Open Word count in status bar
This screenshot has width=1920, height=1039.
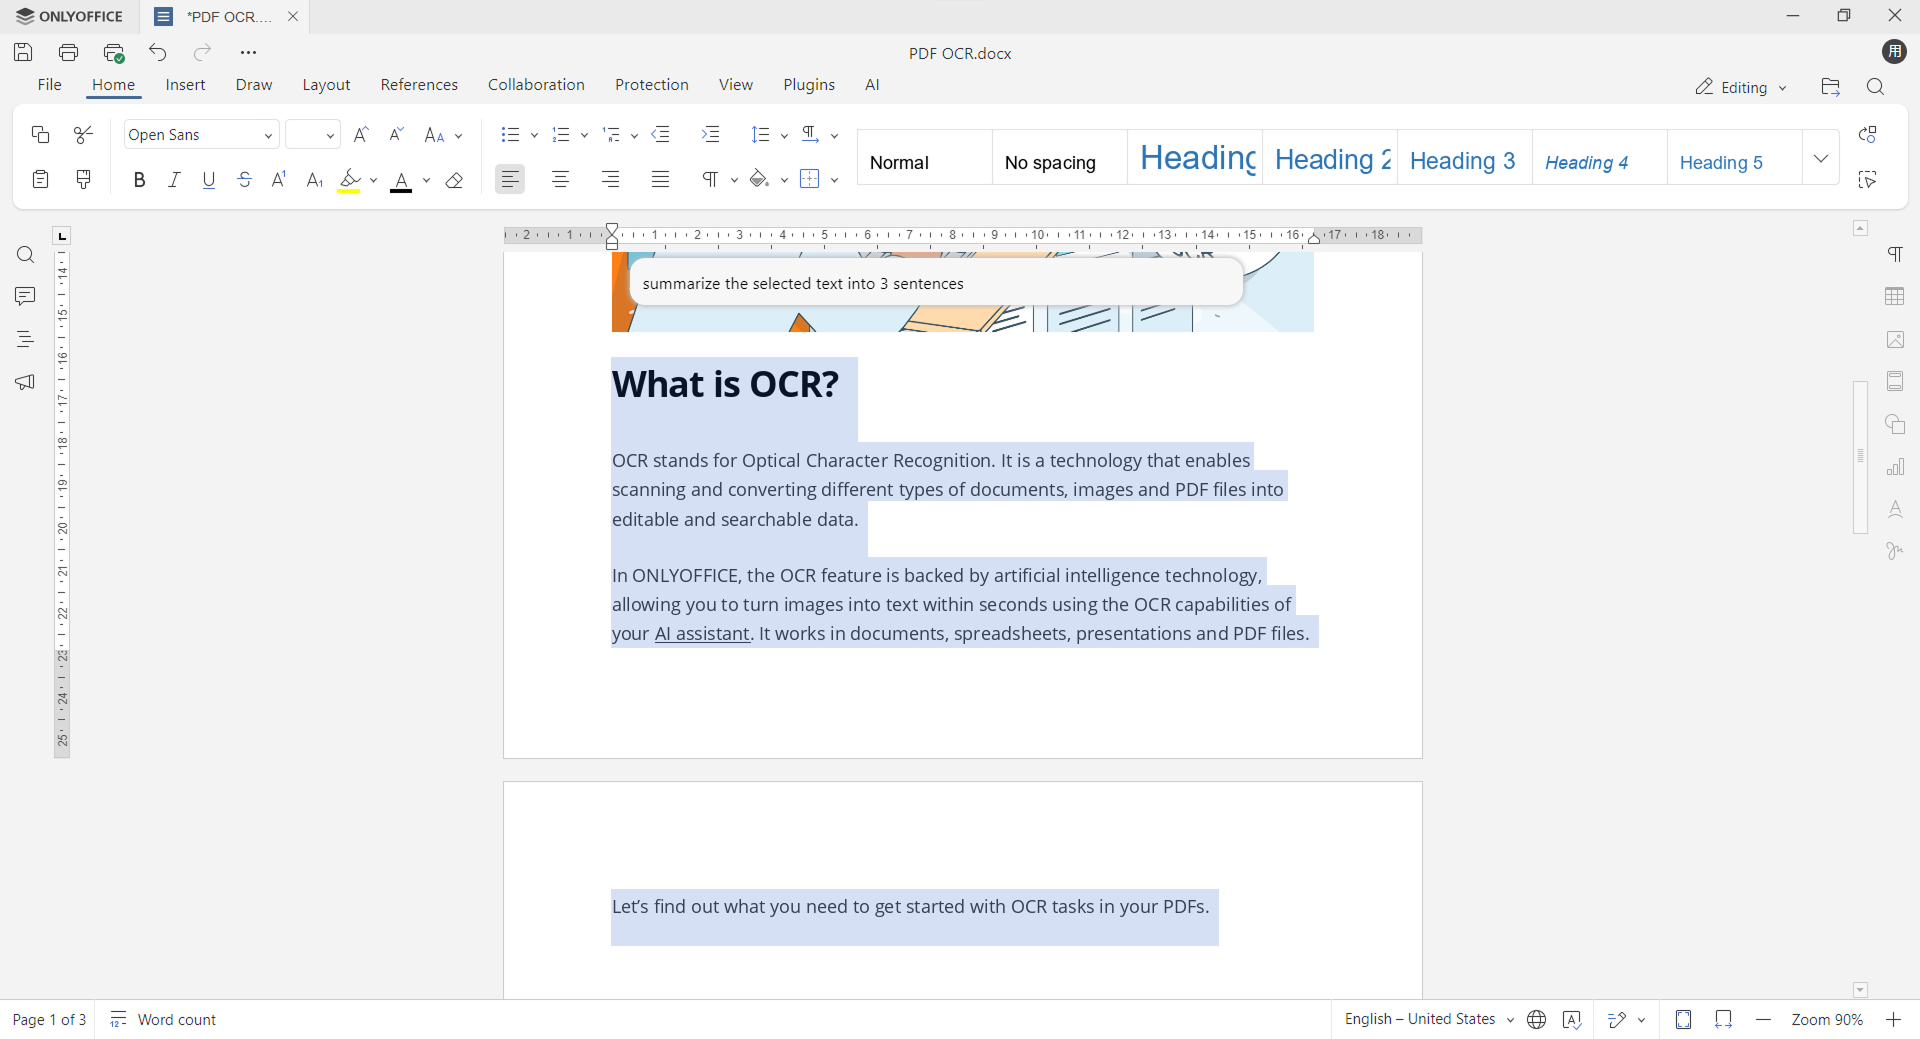(x=163, y=1019)
